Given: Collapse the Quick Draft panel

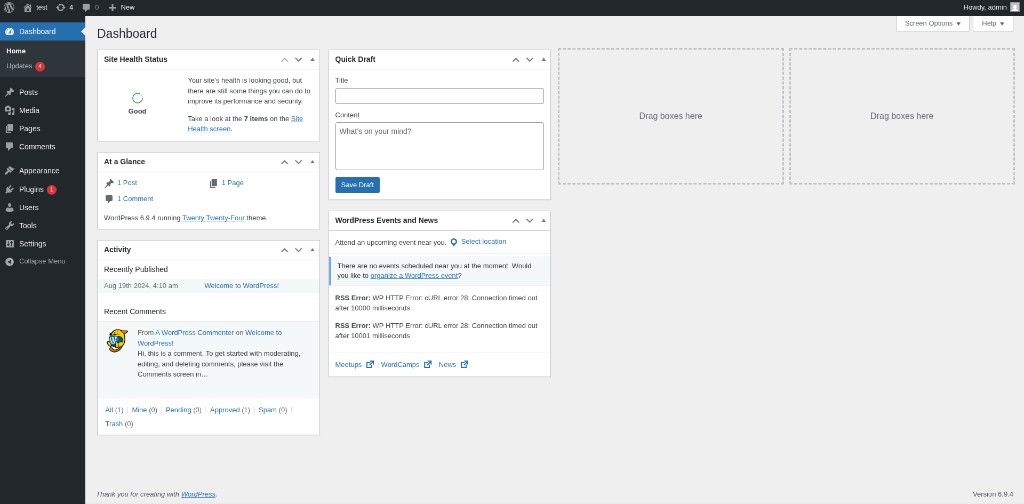Looking at the screenshot, I should pyautogui.click(x=543, y=59).
